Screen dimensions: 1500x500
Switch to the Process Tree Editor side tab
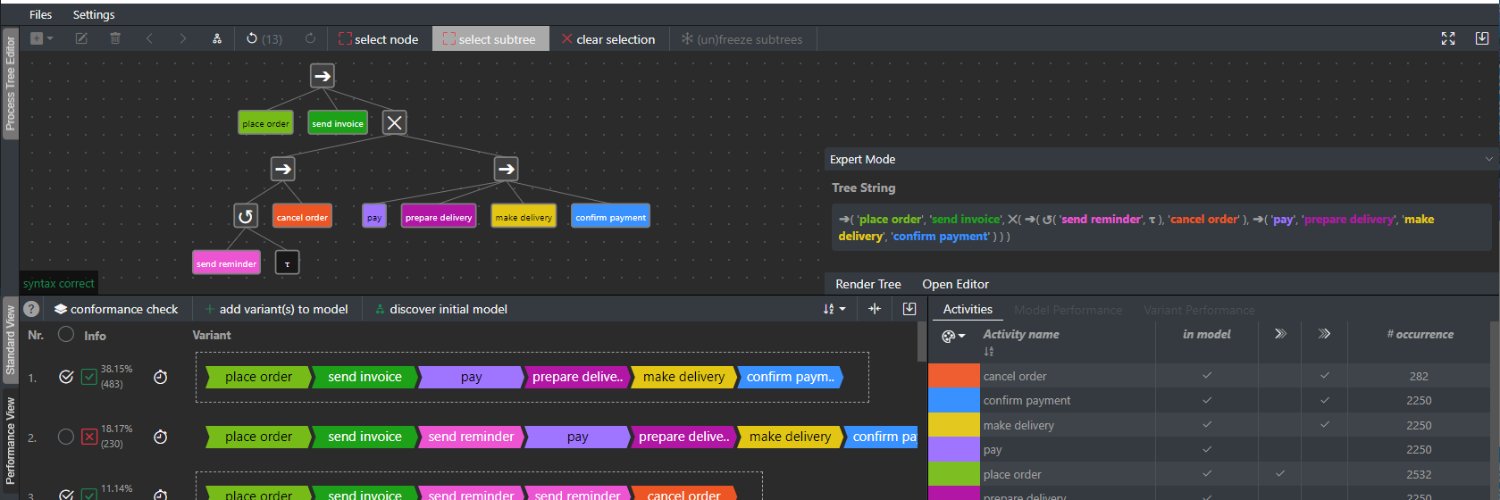click(x=10, y=84)
